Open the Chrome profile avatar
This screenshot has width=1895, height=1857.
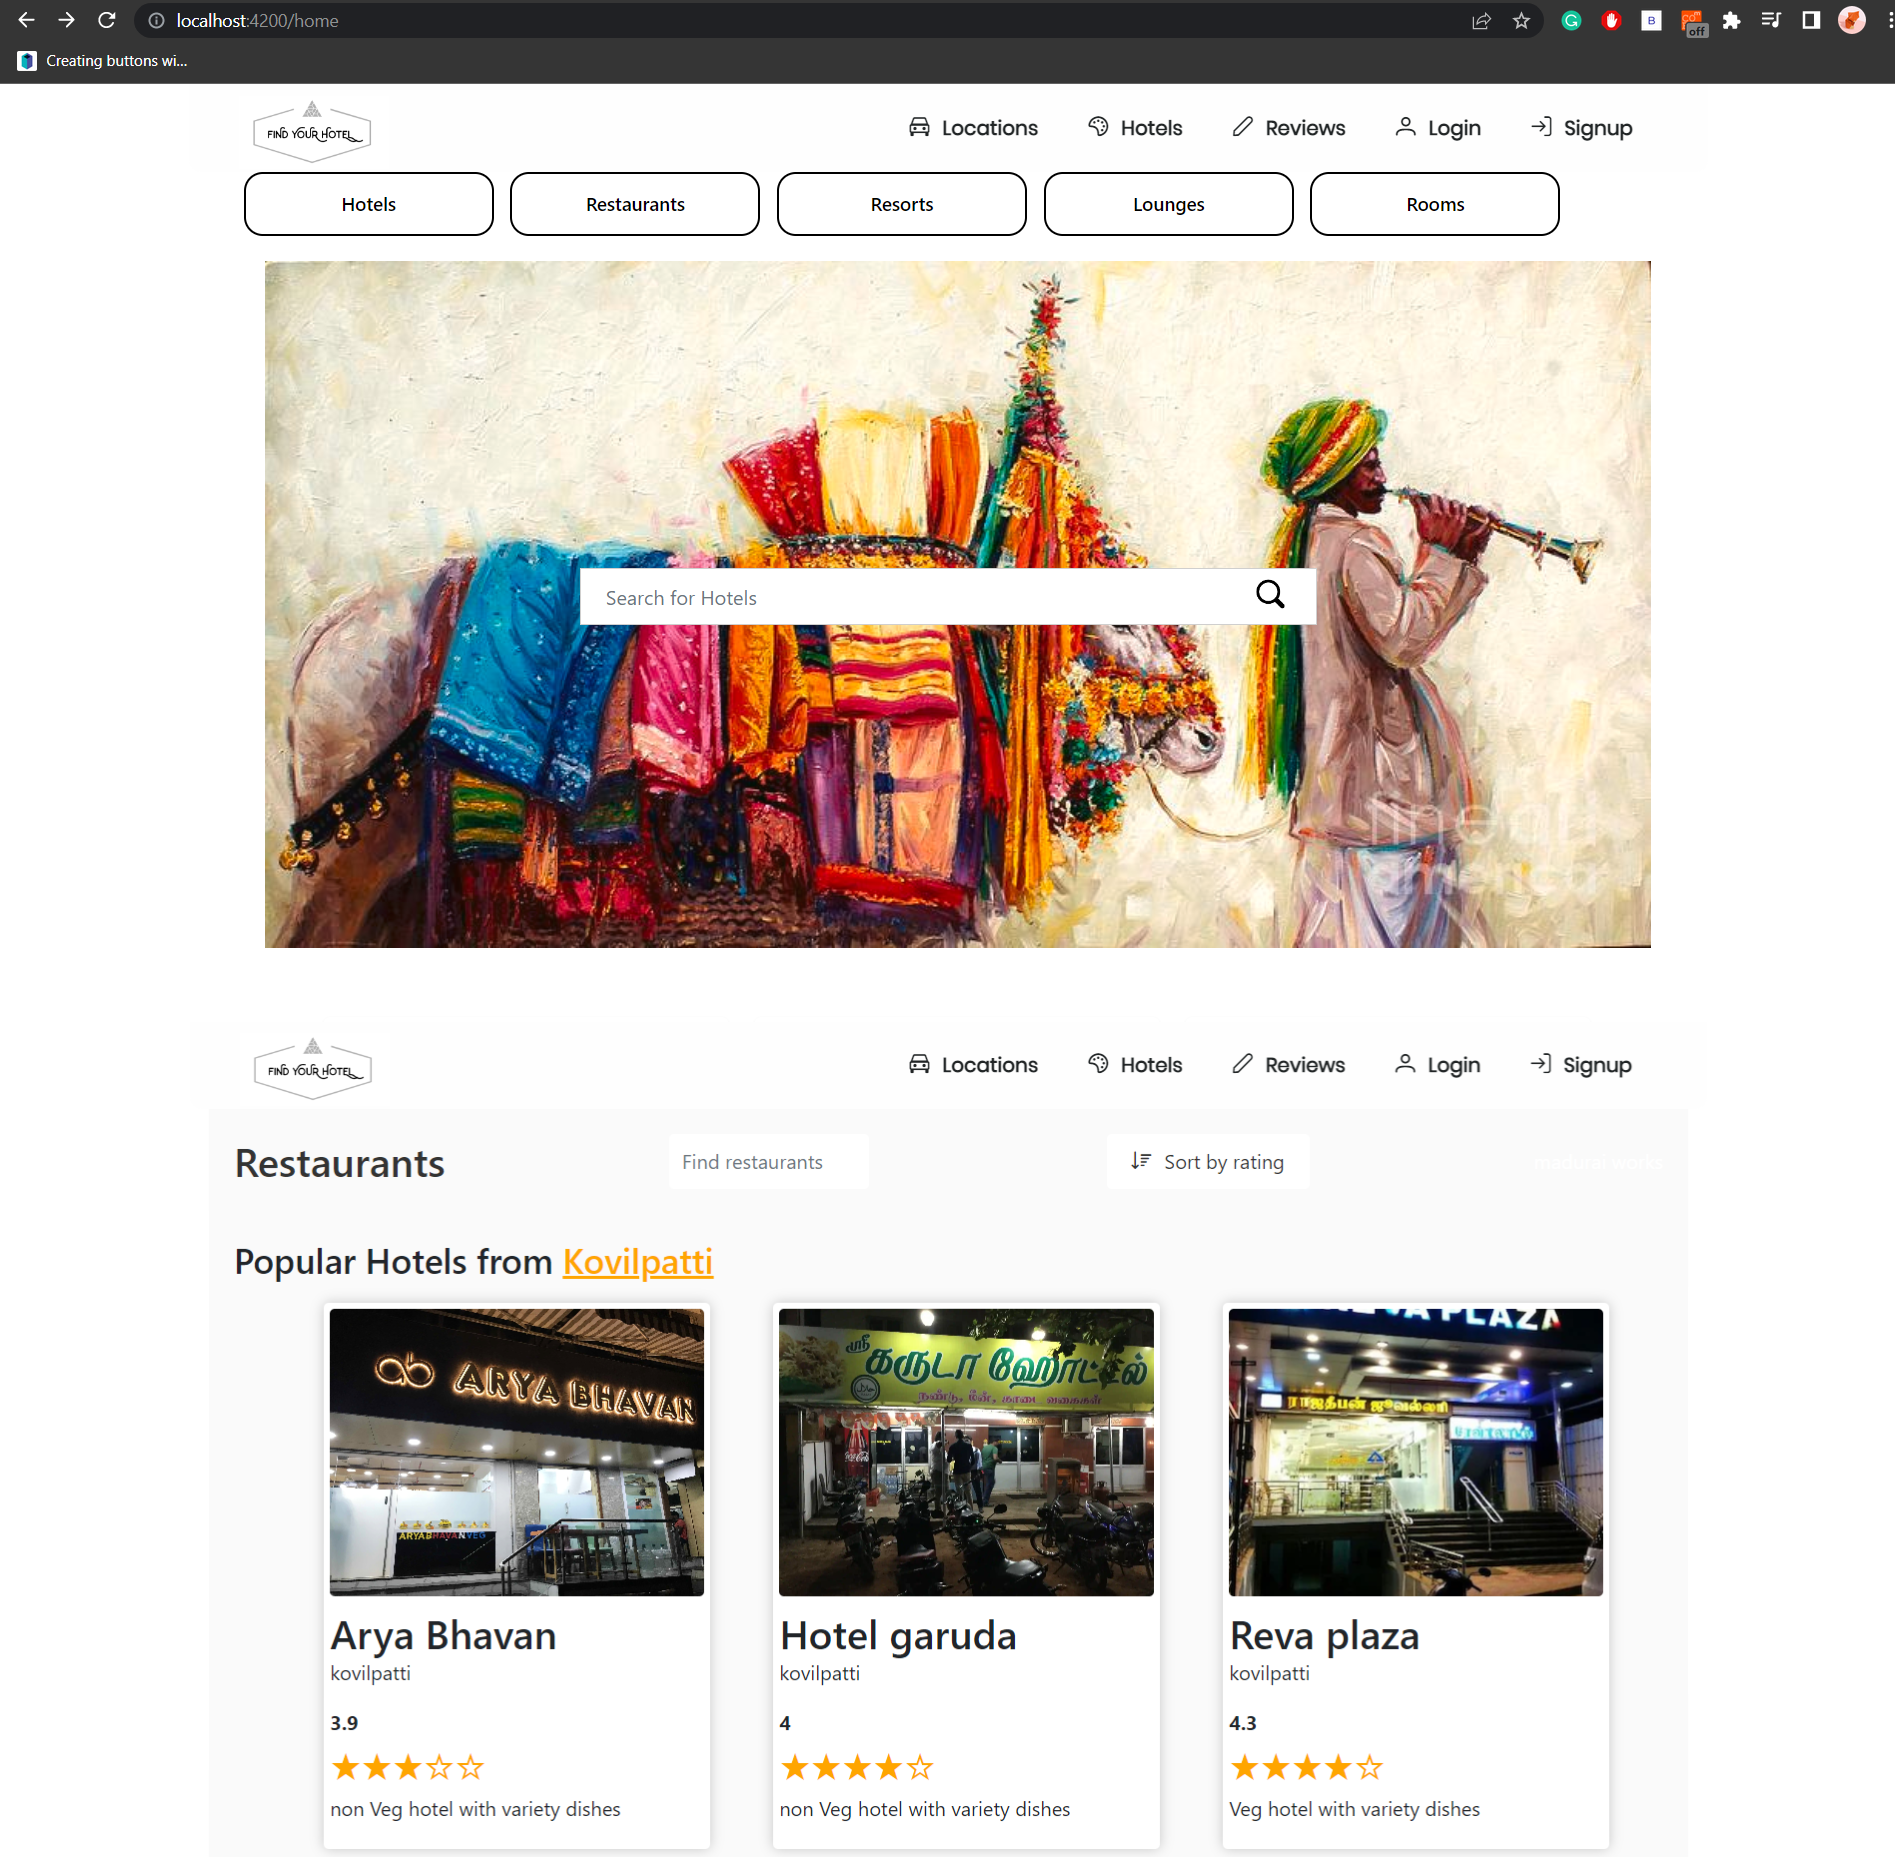(x=1851, y=20)
